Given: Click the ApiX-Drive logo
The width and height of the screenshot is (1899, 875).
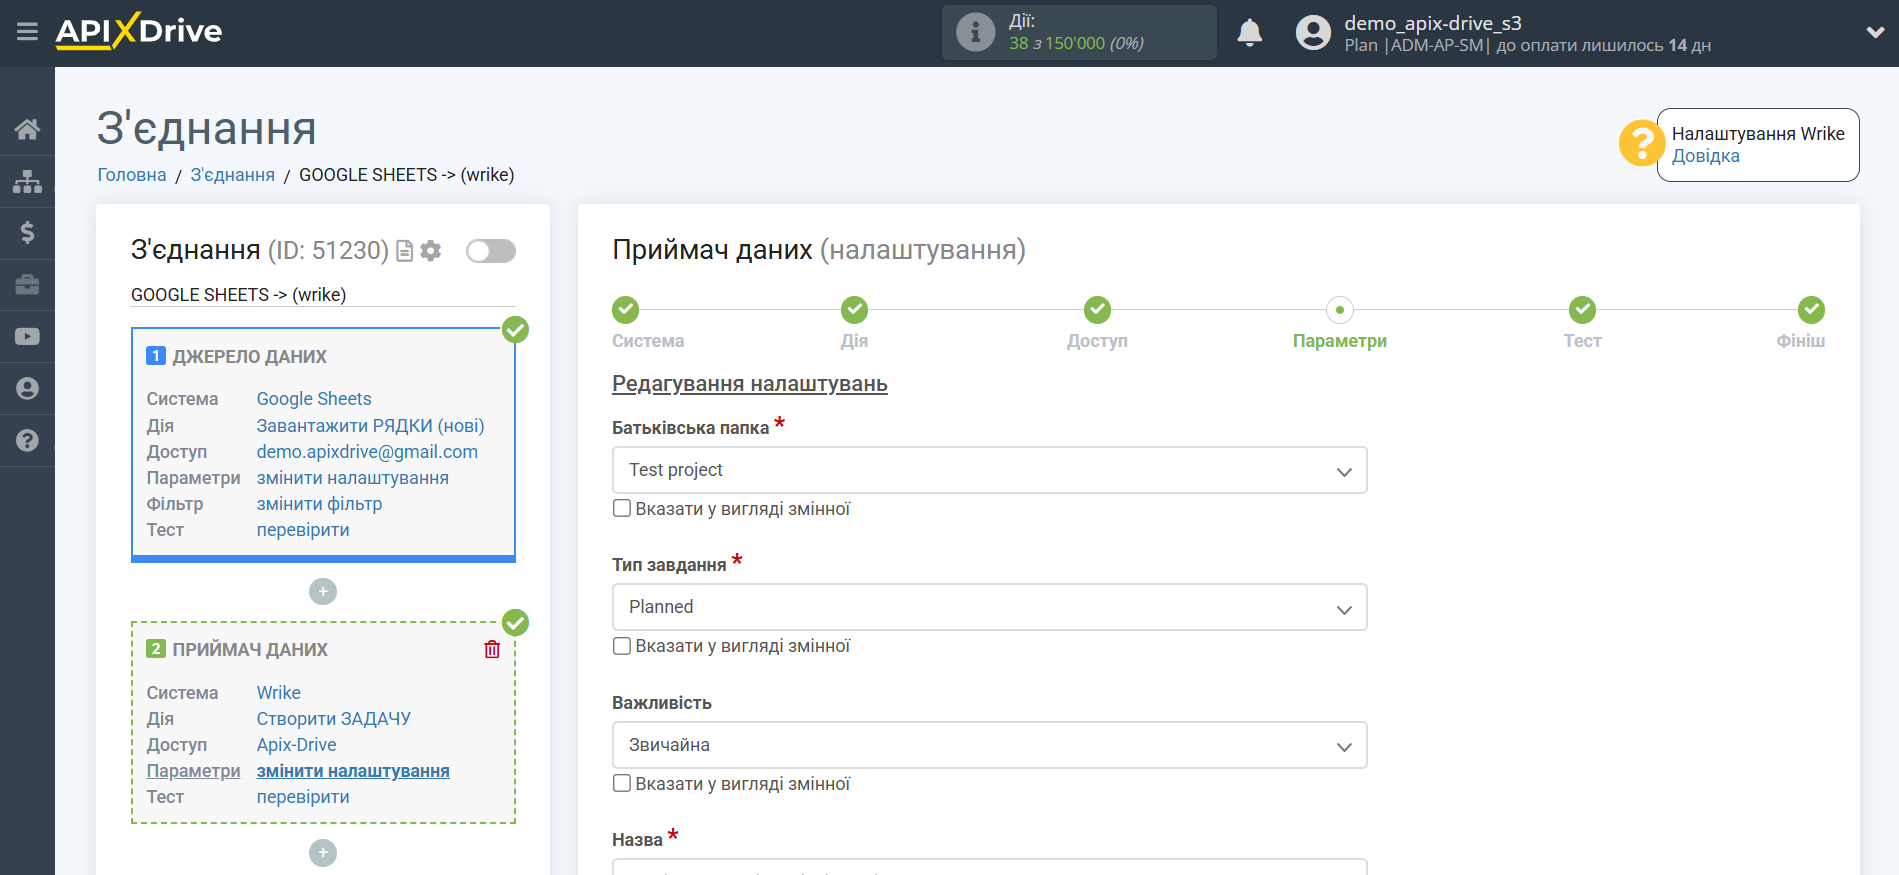Looking at the screenshot, I should point(139,31).
